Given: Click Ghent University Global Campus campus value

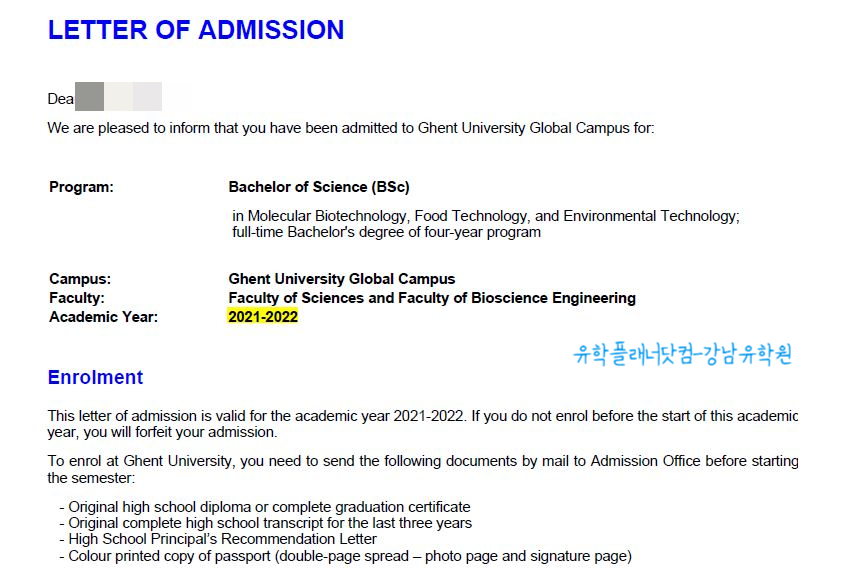Looking at the screenshot, I should 342,279.
